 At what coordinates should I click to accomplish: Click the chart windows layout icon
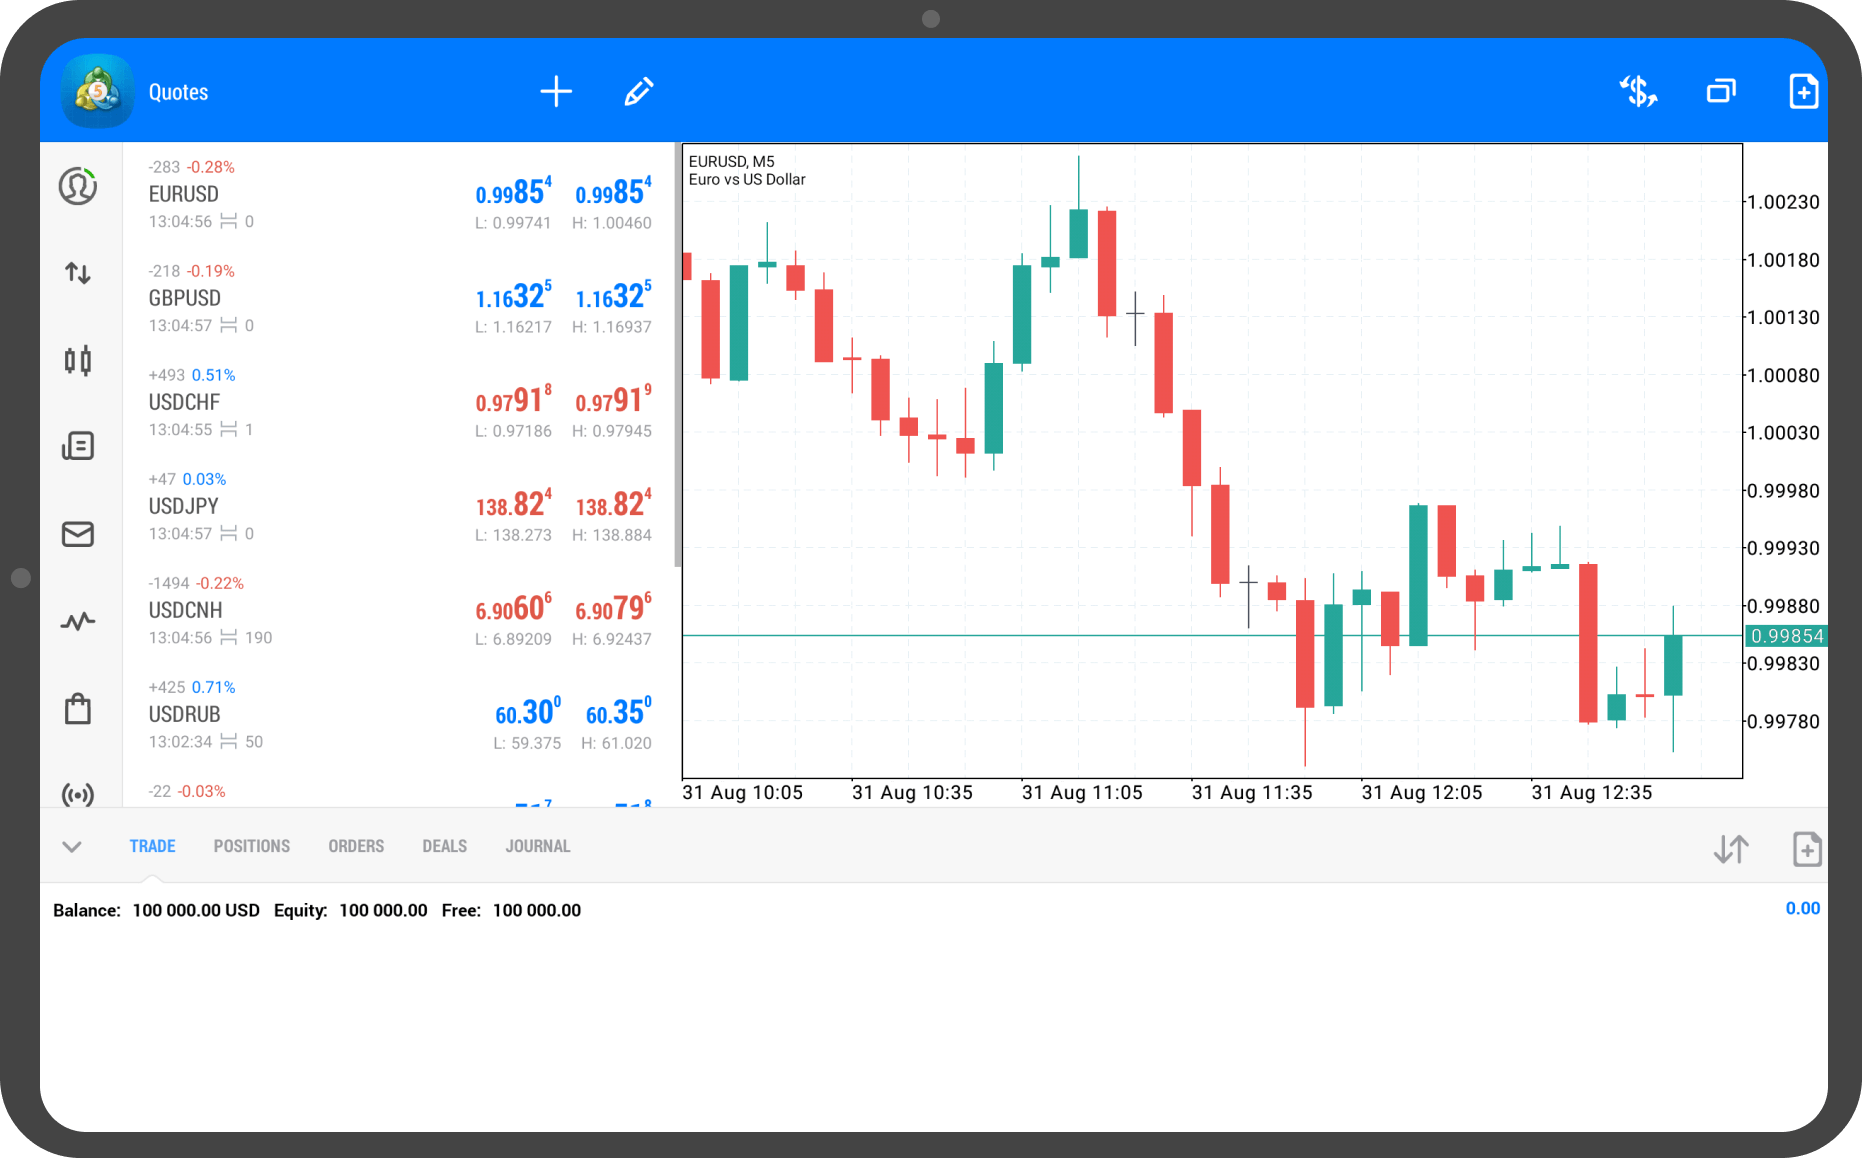pyautogui.click(x=1721, y=92)
